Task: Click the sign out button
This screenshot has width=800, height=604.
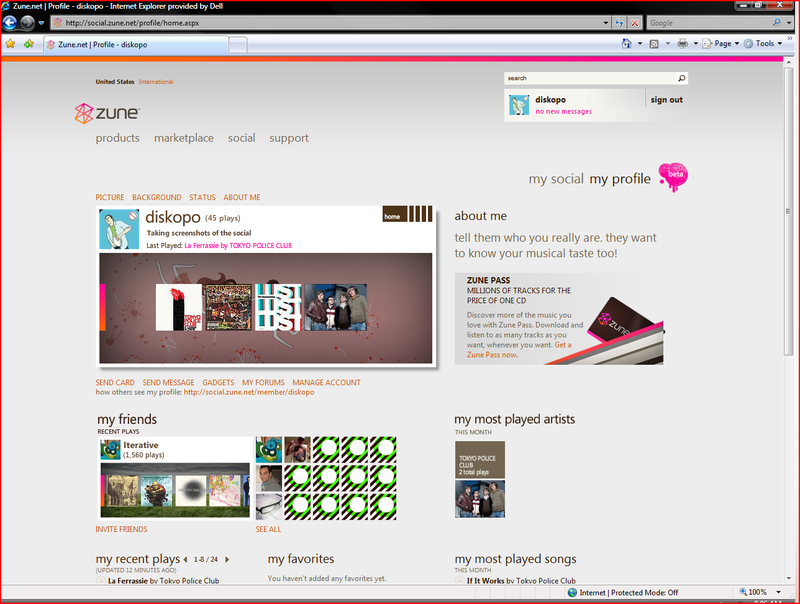Action: (666, 100)
